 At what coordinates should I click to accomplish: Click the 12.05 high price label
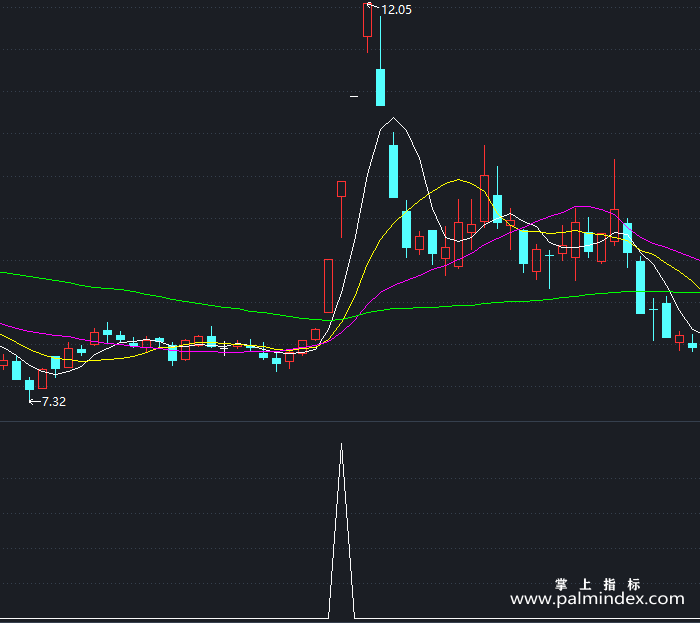click(396, 10)
